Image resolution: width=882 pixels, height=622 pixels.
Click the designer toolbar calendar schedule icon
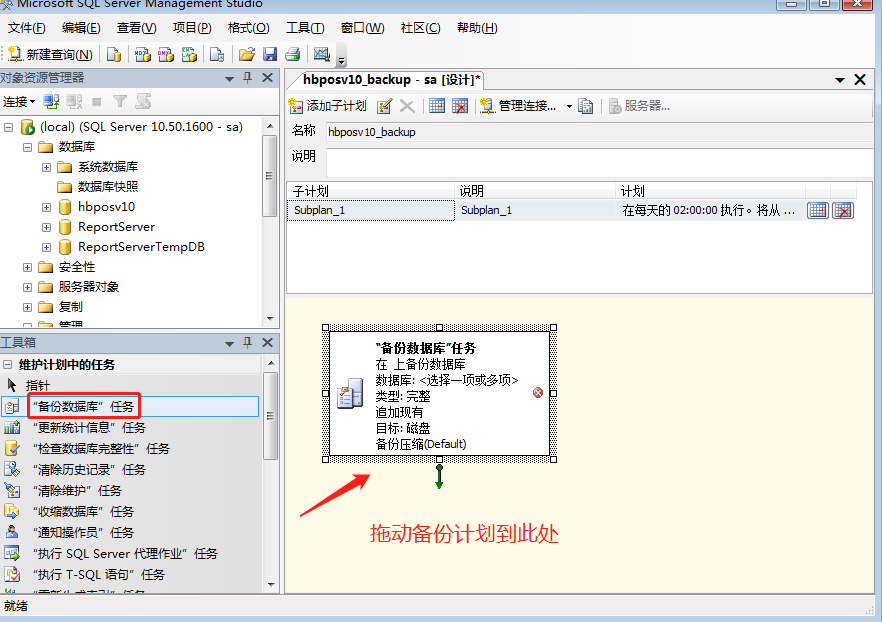436,106
